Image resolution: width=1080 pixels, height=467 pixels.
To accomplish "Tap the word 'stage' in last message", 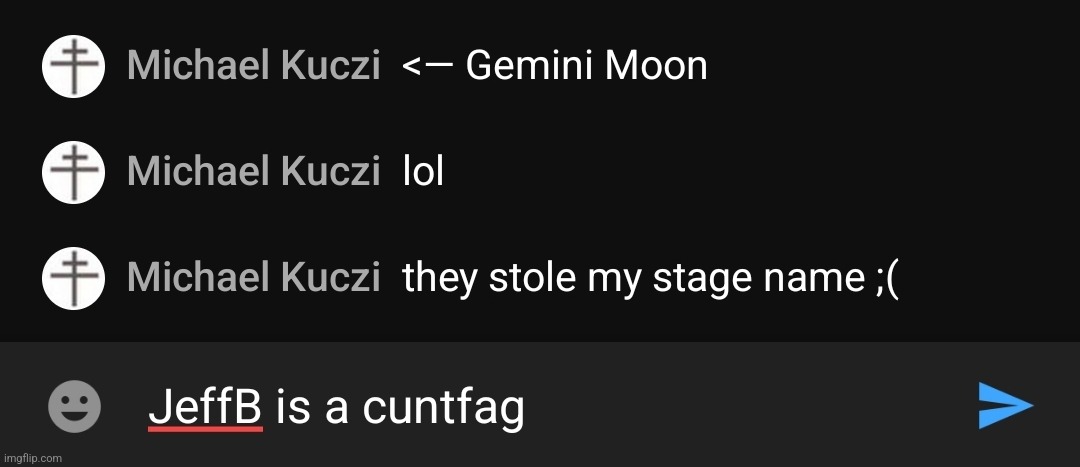I will click(x=695, y=280).
